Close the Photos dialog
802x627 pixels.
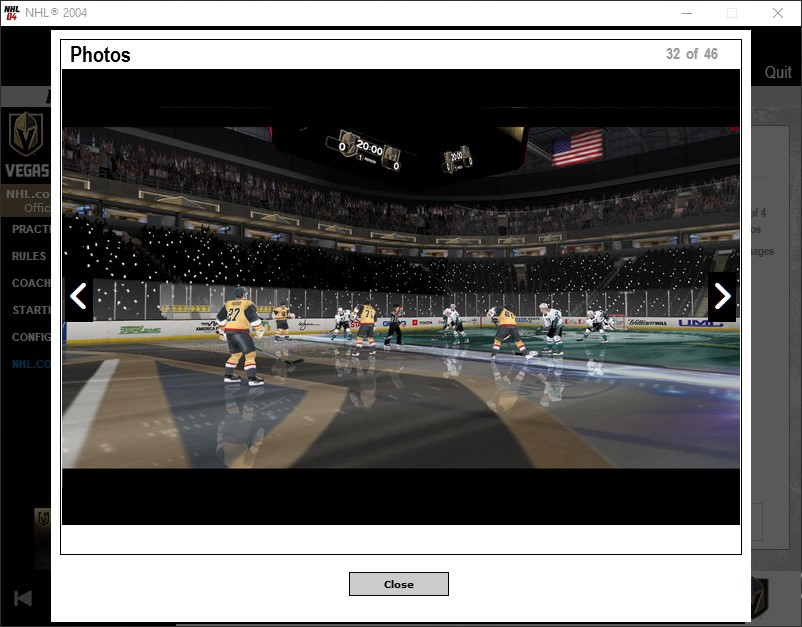pos(398,584)
